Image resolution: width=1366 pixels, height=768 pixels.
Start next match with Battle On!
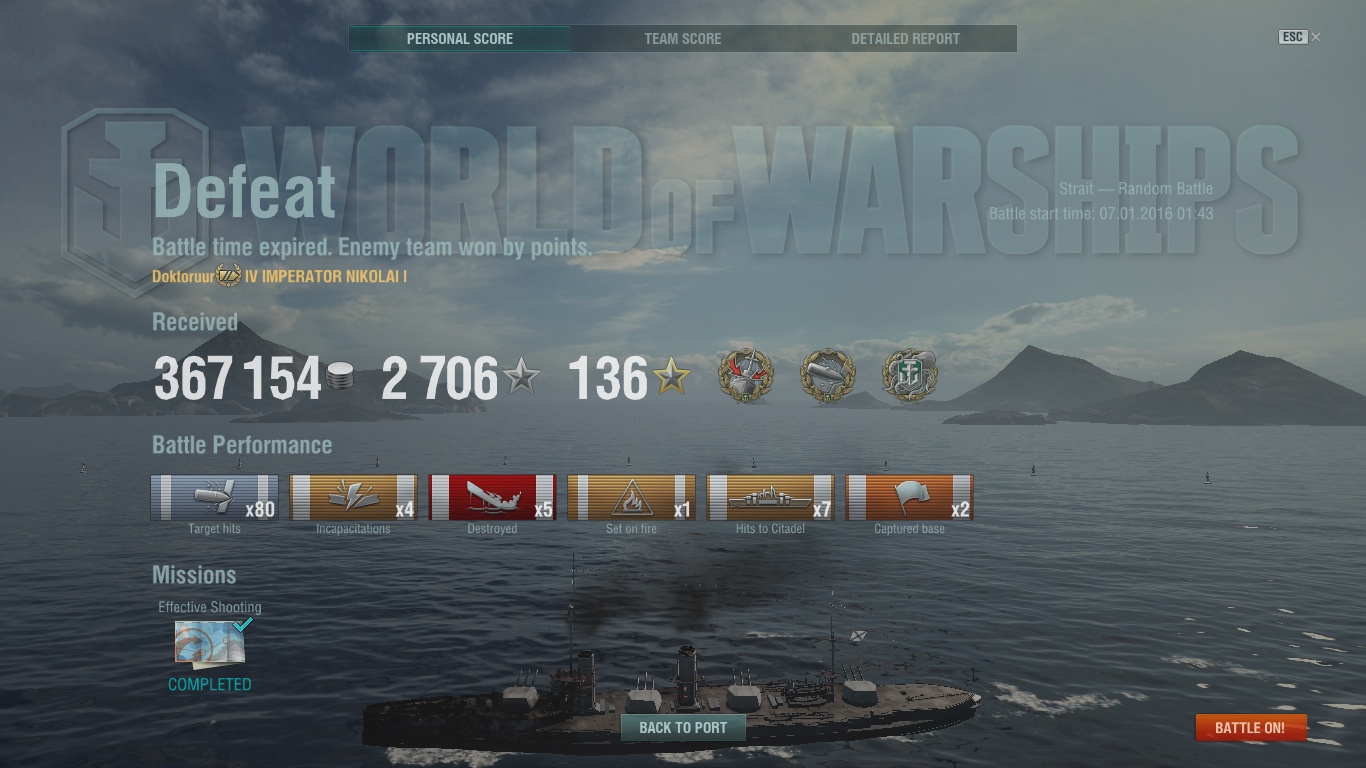coord(1250,727)
